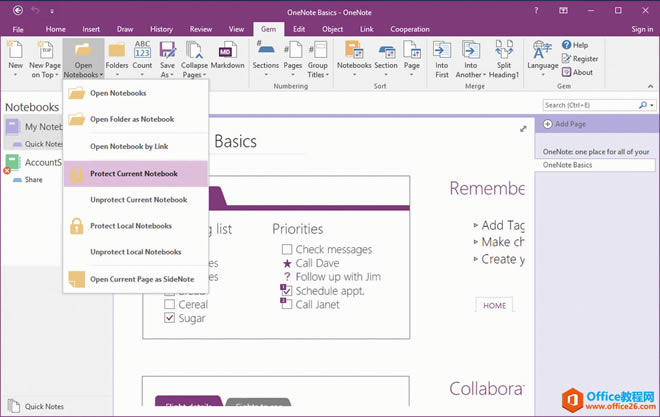Select the OneNote Basics page in list
Image resolution: width=660 pixels, height=417 pixels.
[568, 164]
